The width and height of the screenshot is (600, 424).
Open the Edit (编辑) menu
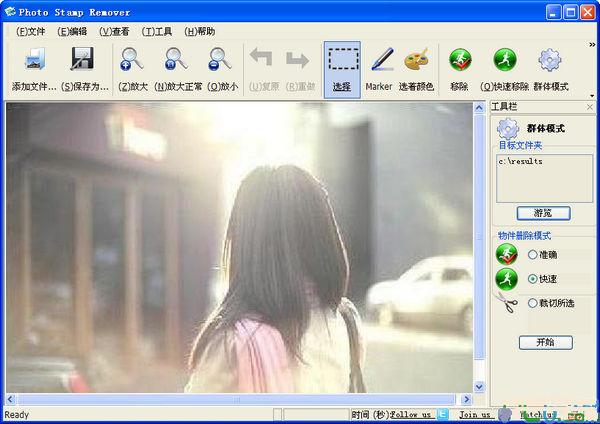[x=72, y=31]
